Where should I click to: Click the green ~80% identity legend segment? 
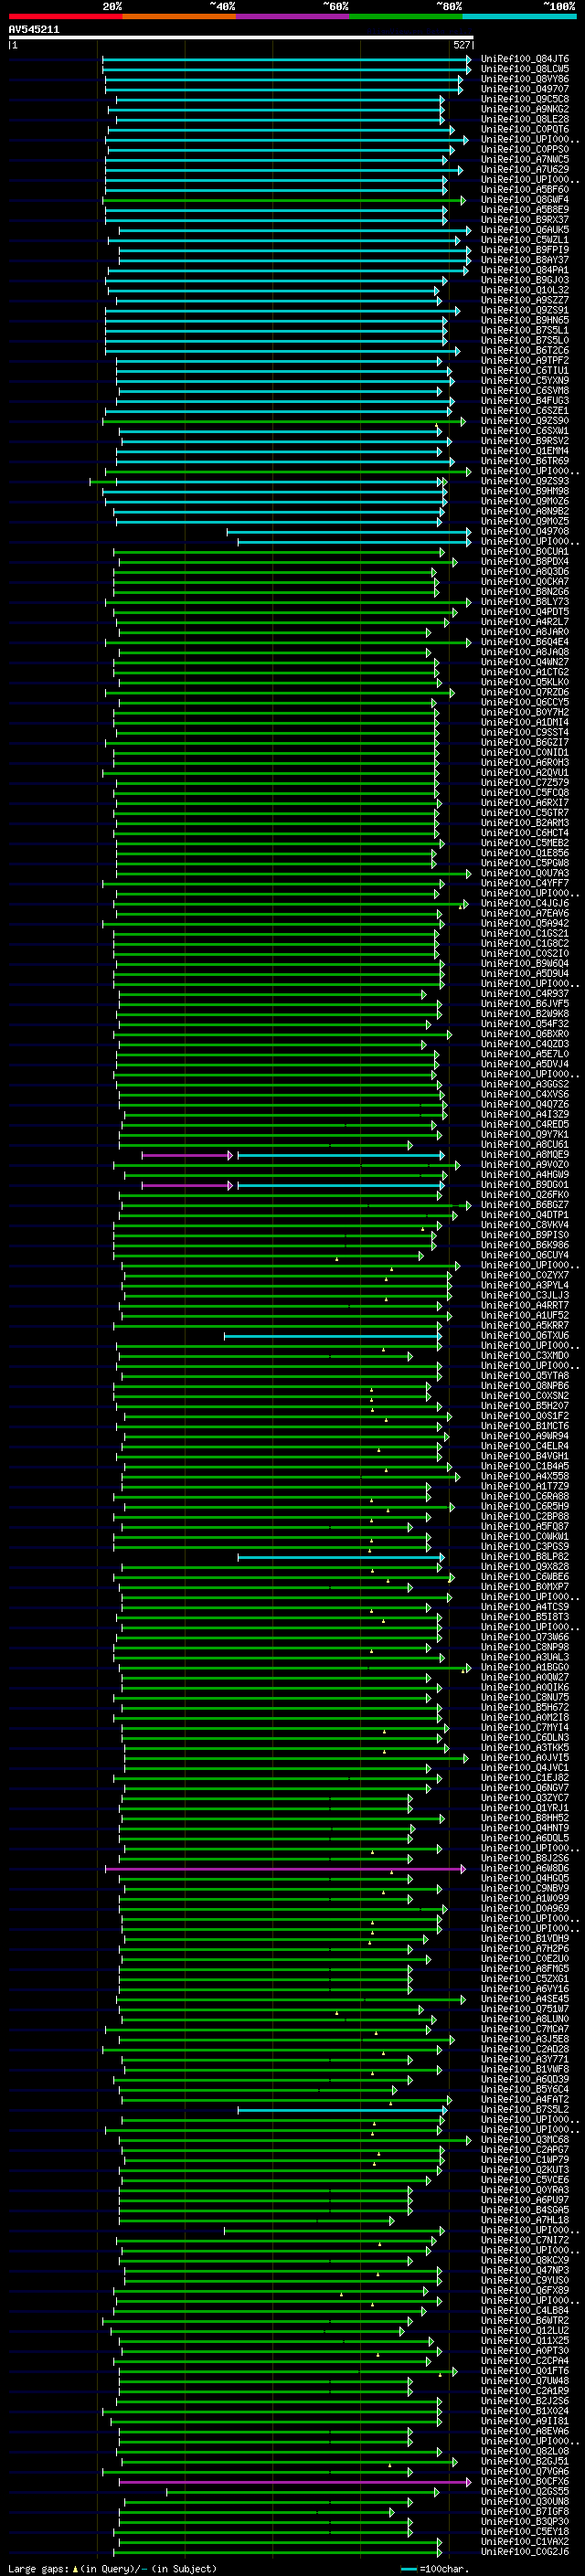406,16
